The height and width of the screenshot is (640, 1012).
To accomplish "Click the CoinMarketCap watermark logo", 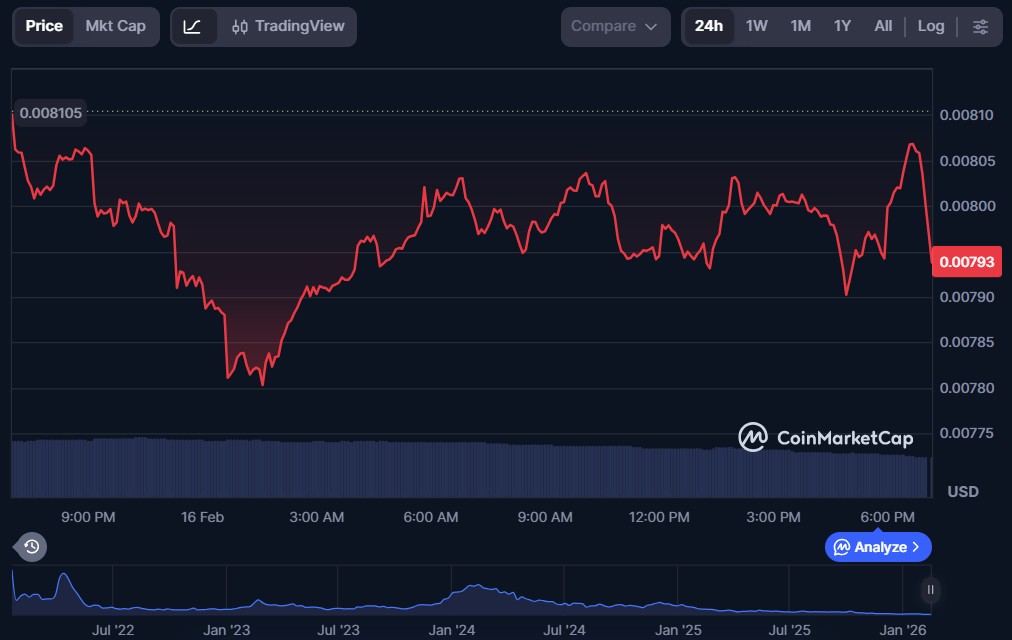I will pyautogui.click(x=825, y=437).
